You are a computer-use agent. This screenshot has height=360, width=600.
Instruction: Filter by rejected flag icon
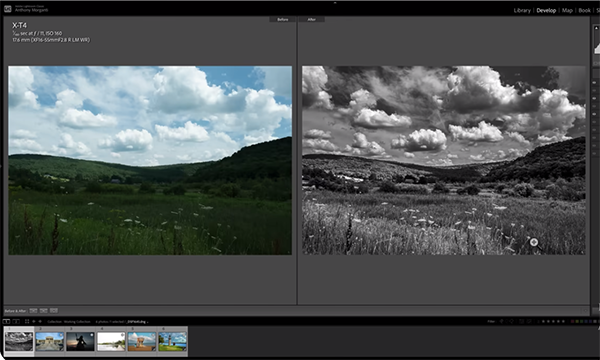pyautogui.click(x=512, y=321)
